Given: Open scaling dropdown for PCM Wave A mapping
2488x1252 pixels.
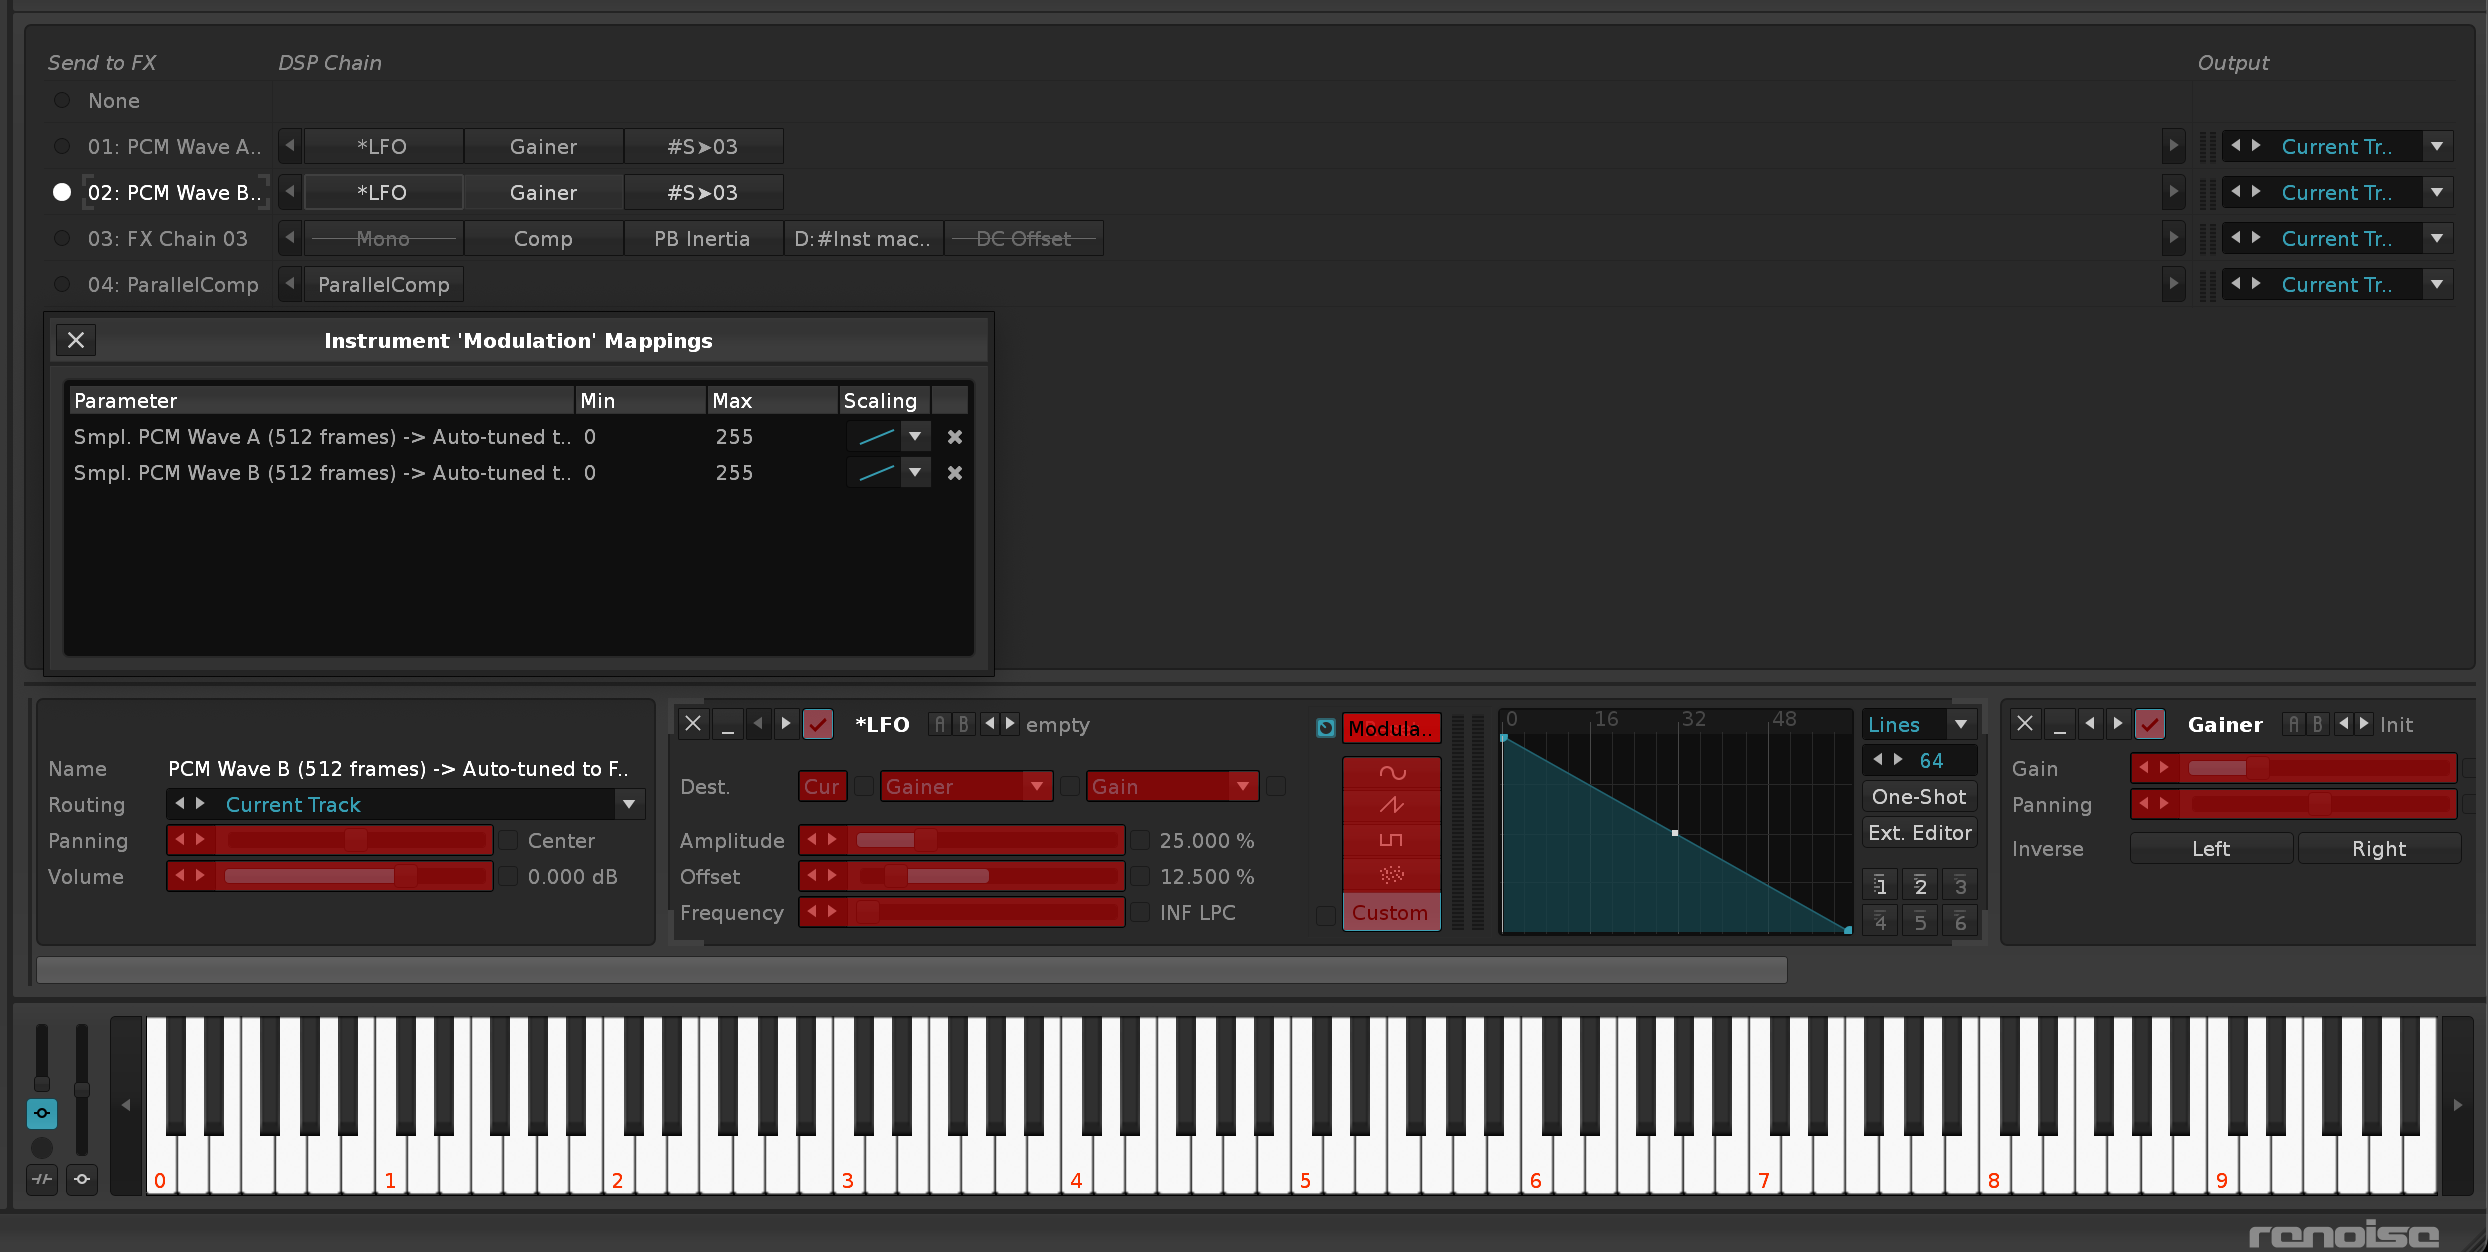Looking at the screenshot, I should point(915,437).
